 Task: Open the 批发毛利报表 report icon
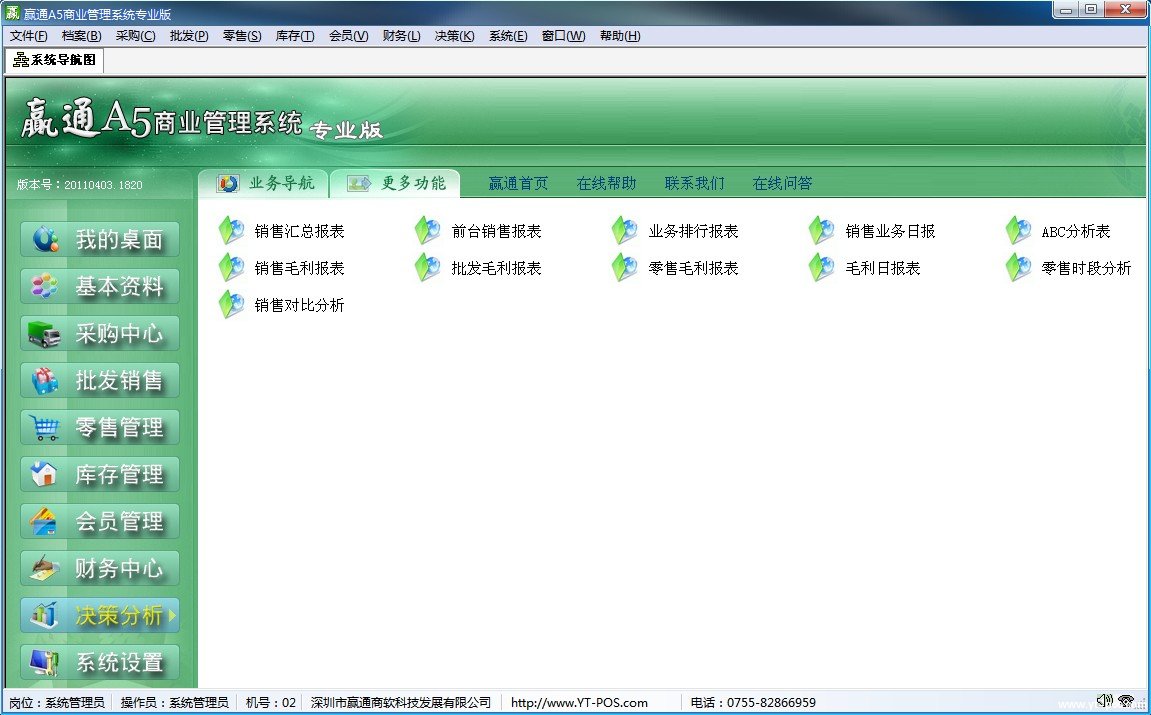click(x=428, y=268)
